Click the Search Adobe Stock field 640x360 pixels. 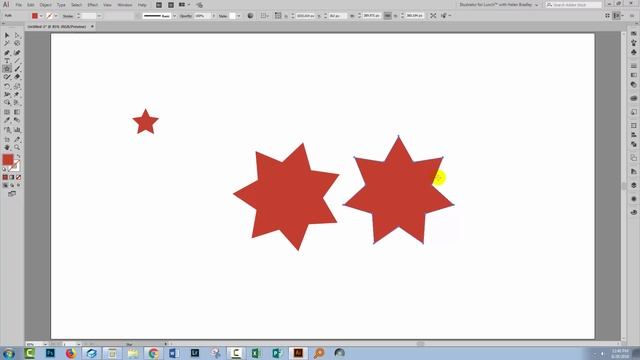573,5
